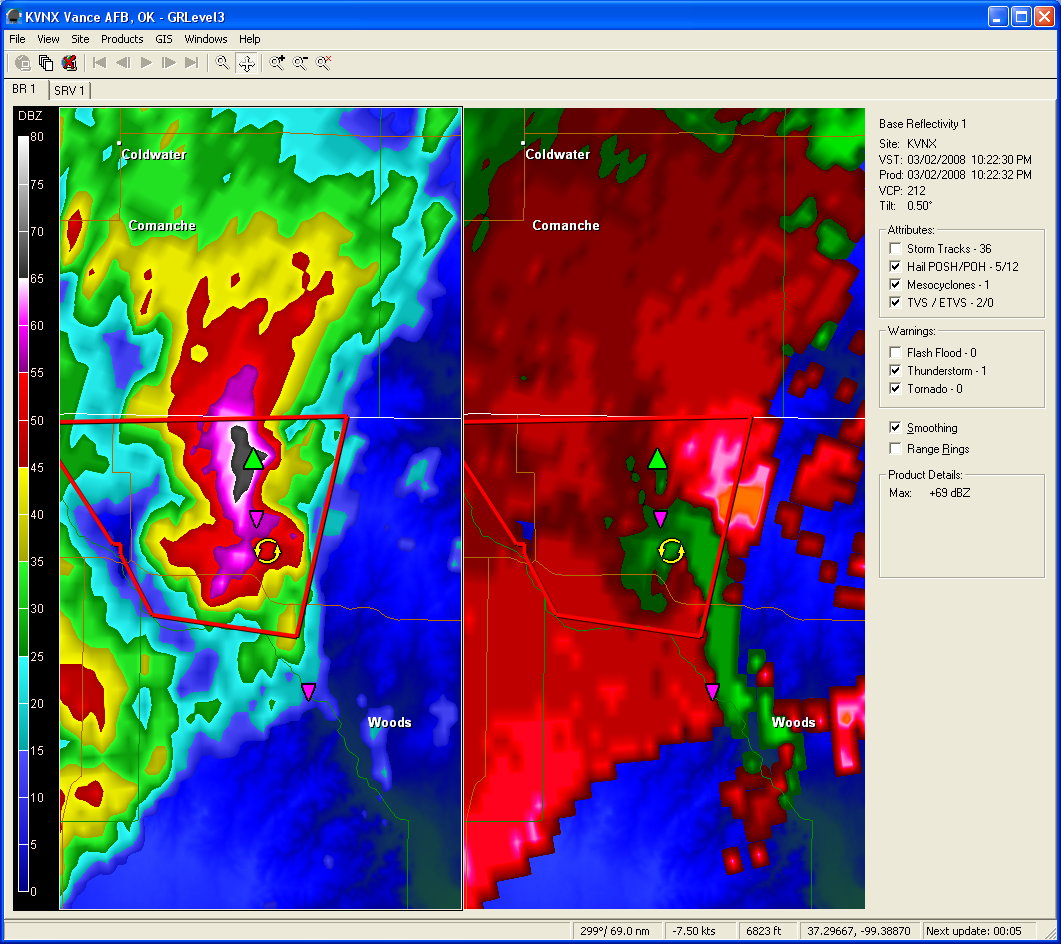
Task: Toggle TVS / ETVS checkbox
Action: point(895,302)
